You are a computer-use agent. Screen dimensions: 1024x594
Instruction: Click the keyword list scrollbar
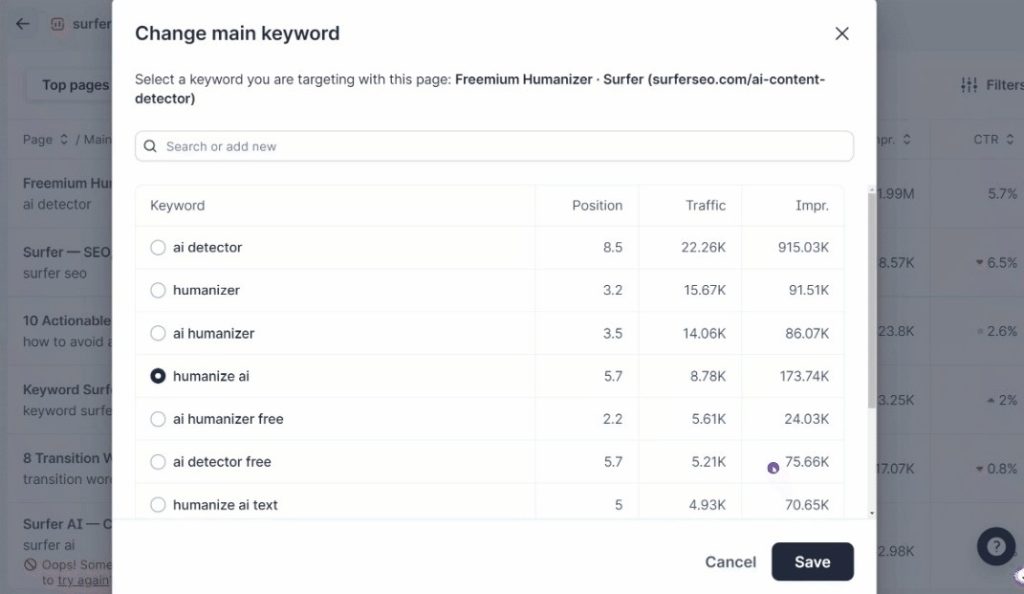871,300
